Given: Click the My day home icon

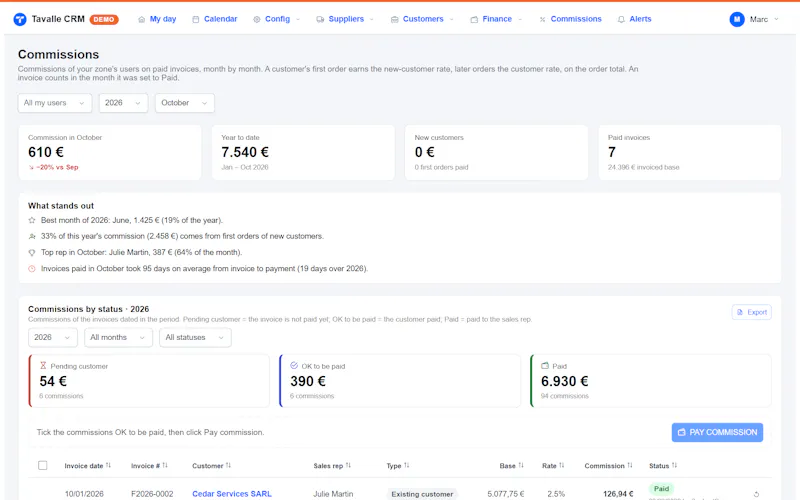Looking at the screenshot, I should click(141, 19).
